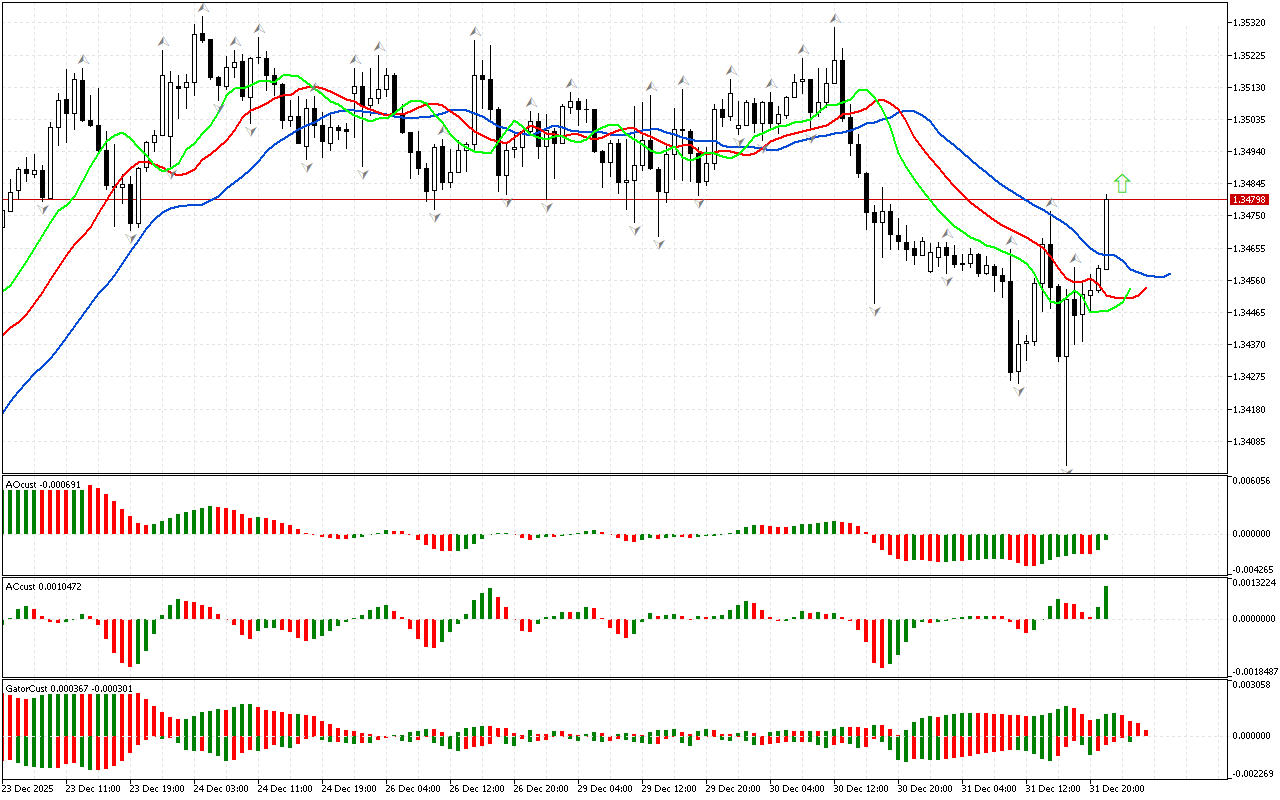The image size is (1280, 800).
Task: Click the 31 Dec 20:00 time label
Action: 1117,788
